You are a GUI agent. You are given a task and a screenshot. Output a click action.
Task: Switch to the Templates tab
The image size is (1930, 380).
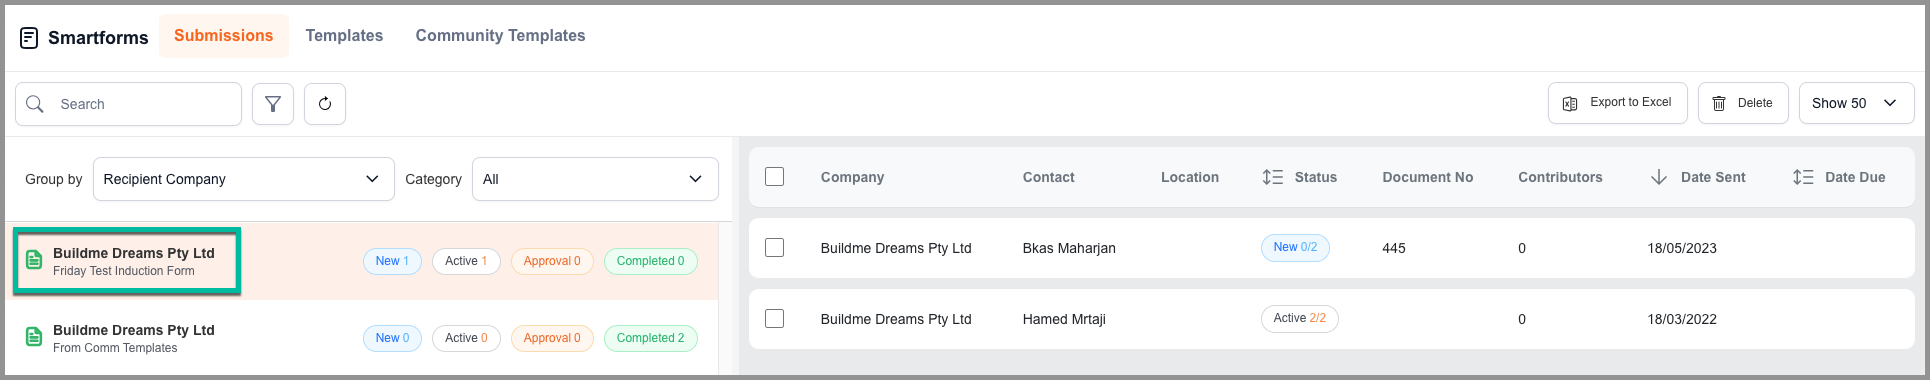pos(344,36)
